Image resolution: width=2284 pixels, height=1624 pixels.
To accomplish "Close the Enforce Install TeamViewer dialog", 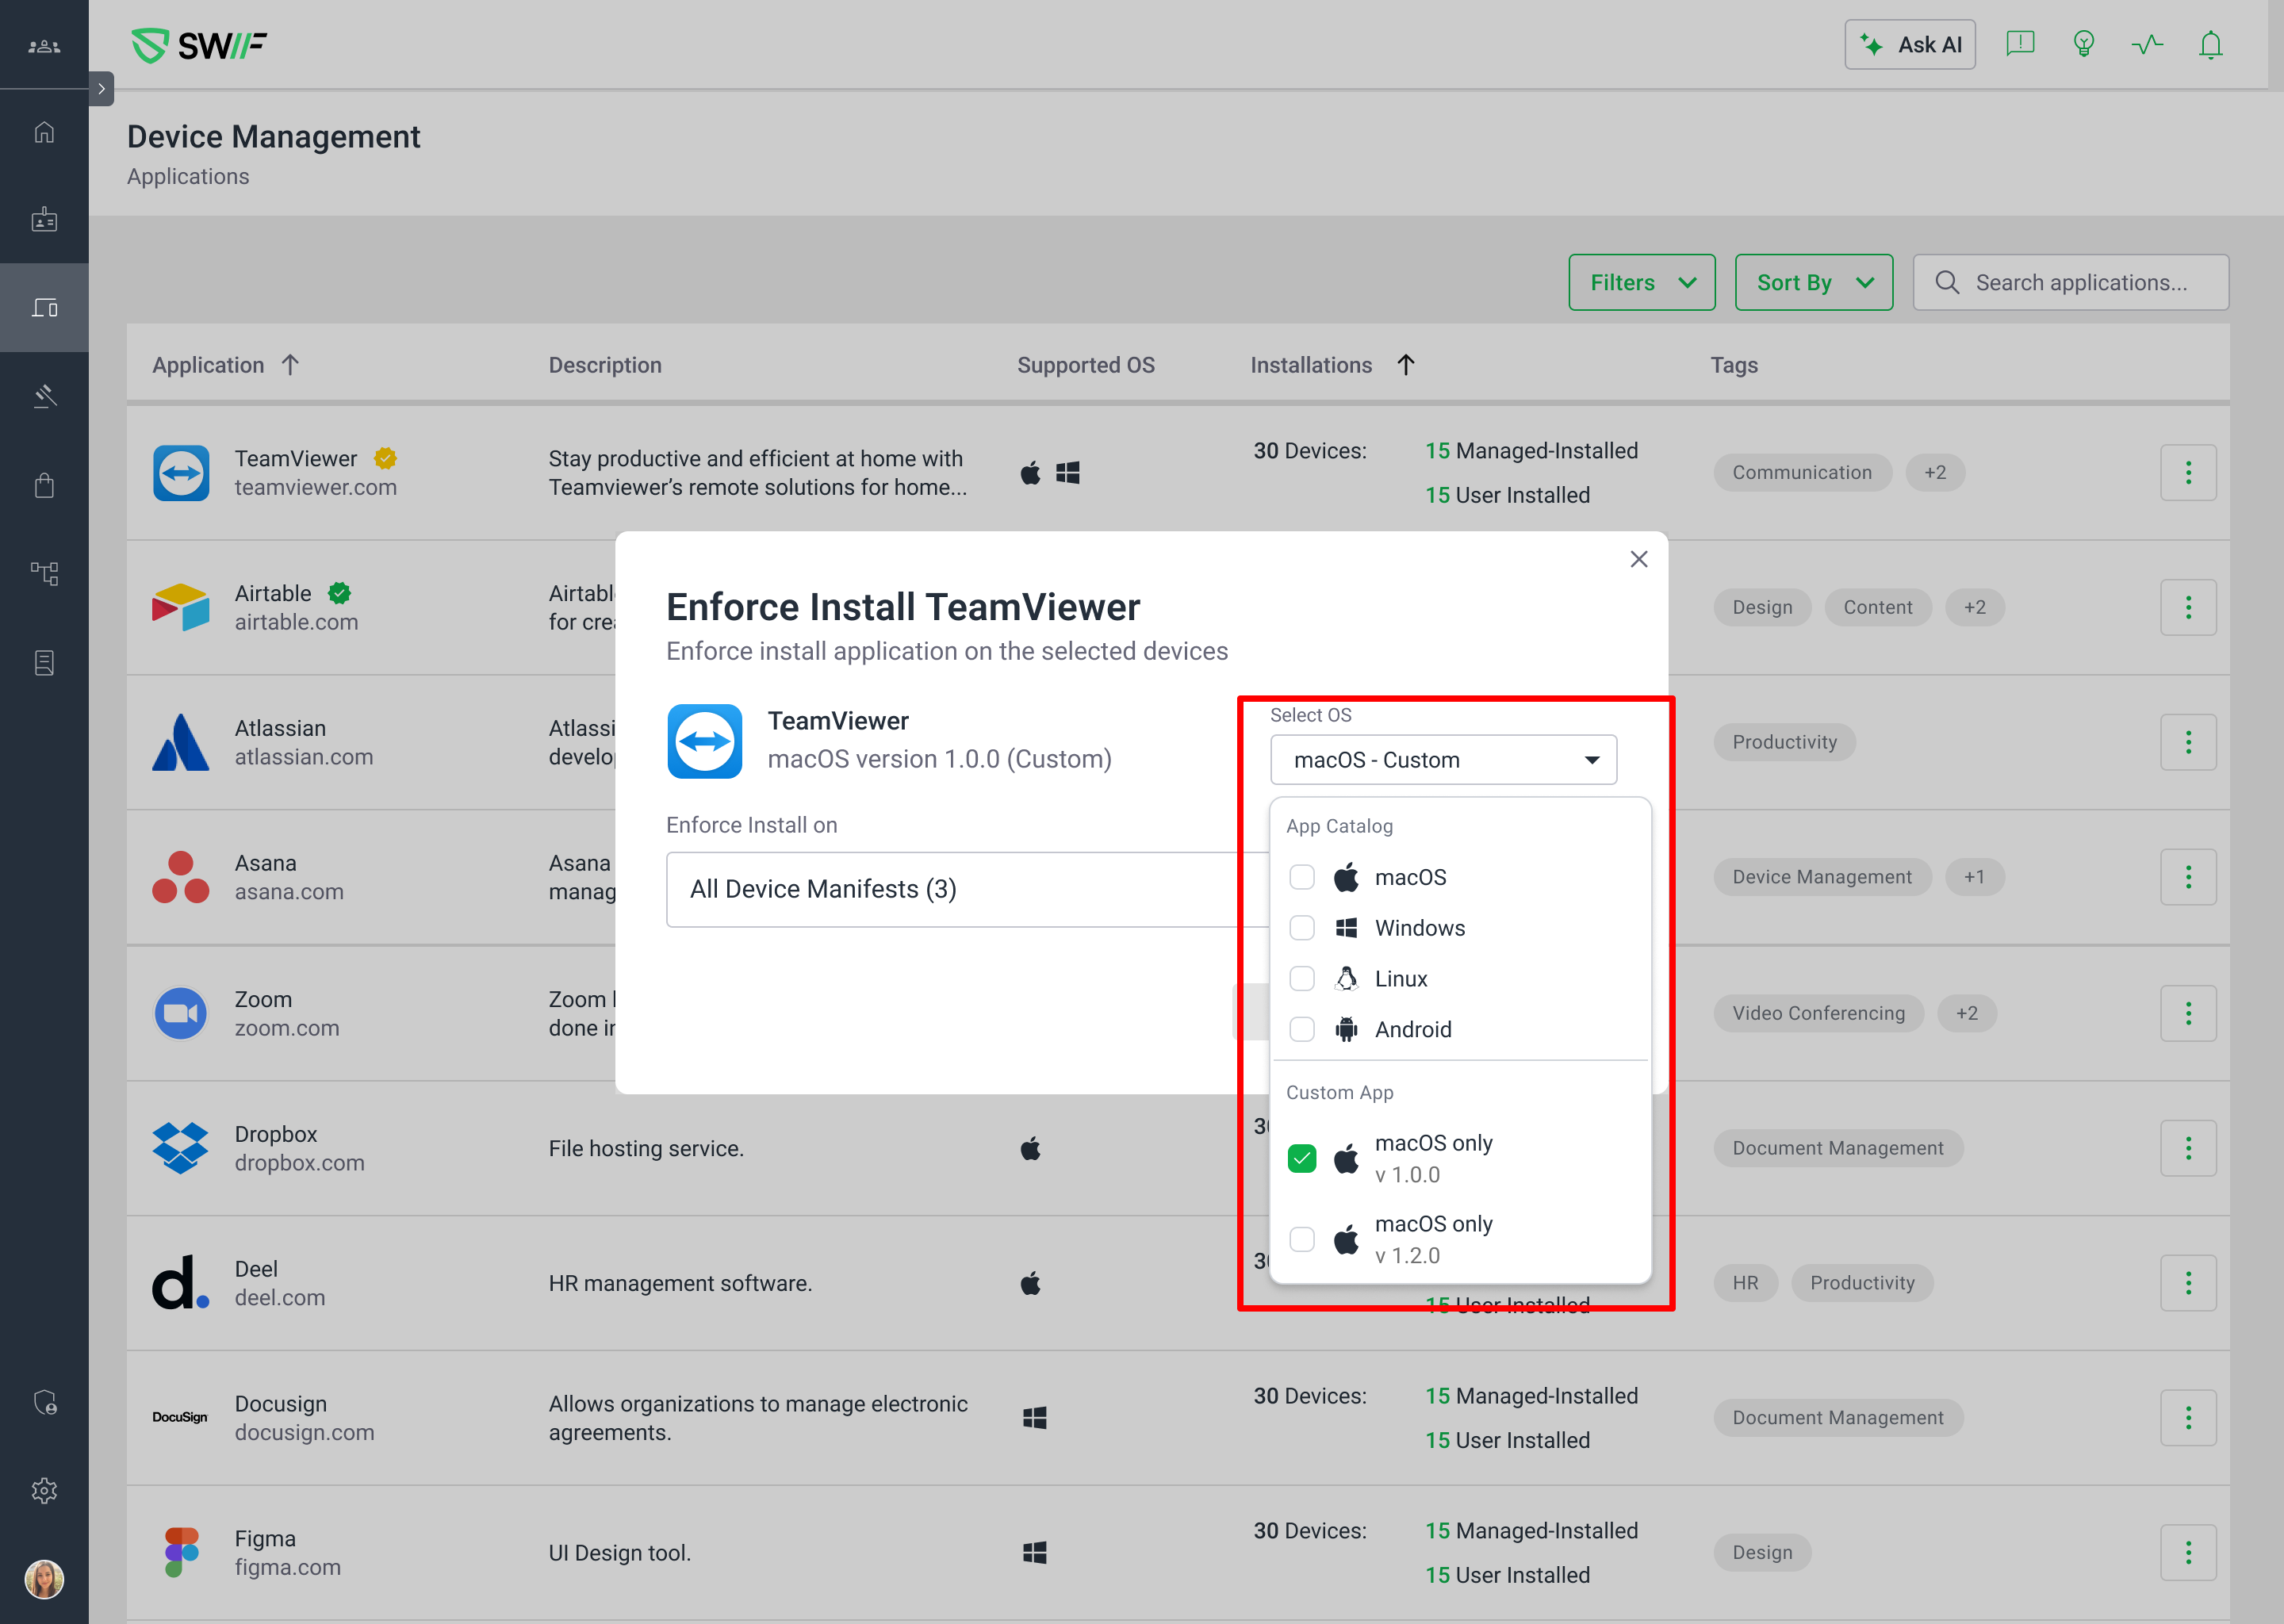I will pyautogui.click(x=1638, y=559).
